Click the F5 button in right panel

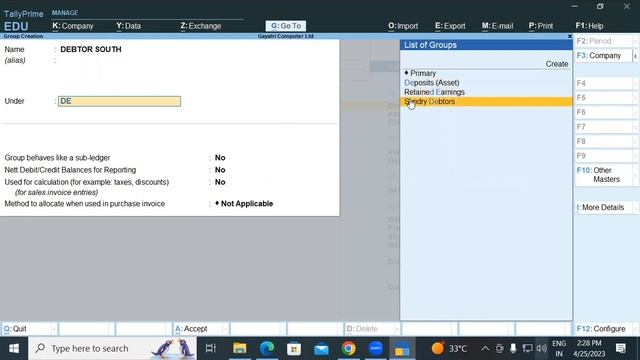(605, 98)
